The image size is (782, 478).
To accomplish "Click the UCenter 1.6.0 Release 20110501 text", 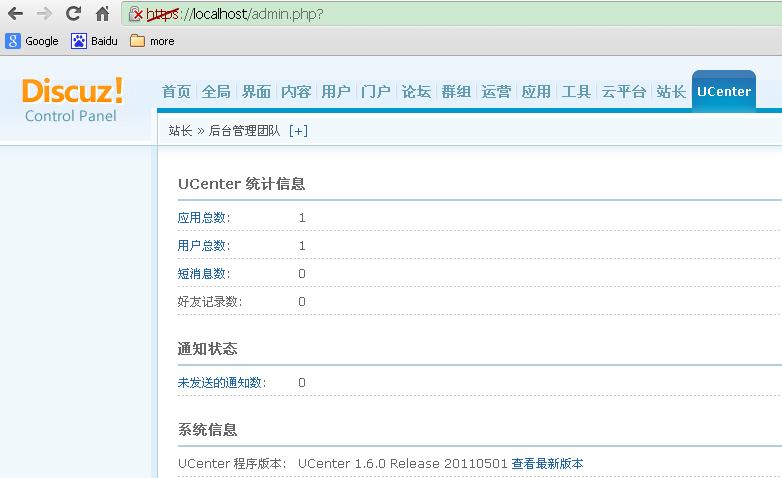I will 402,464.
